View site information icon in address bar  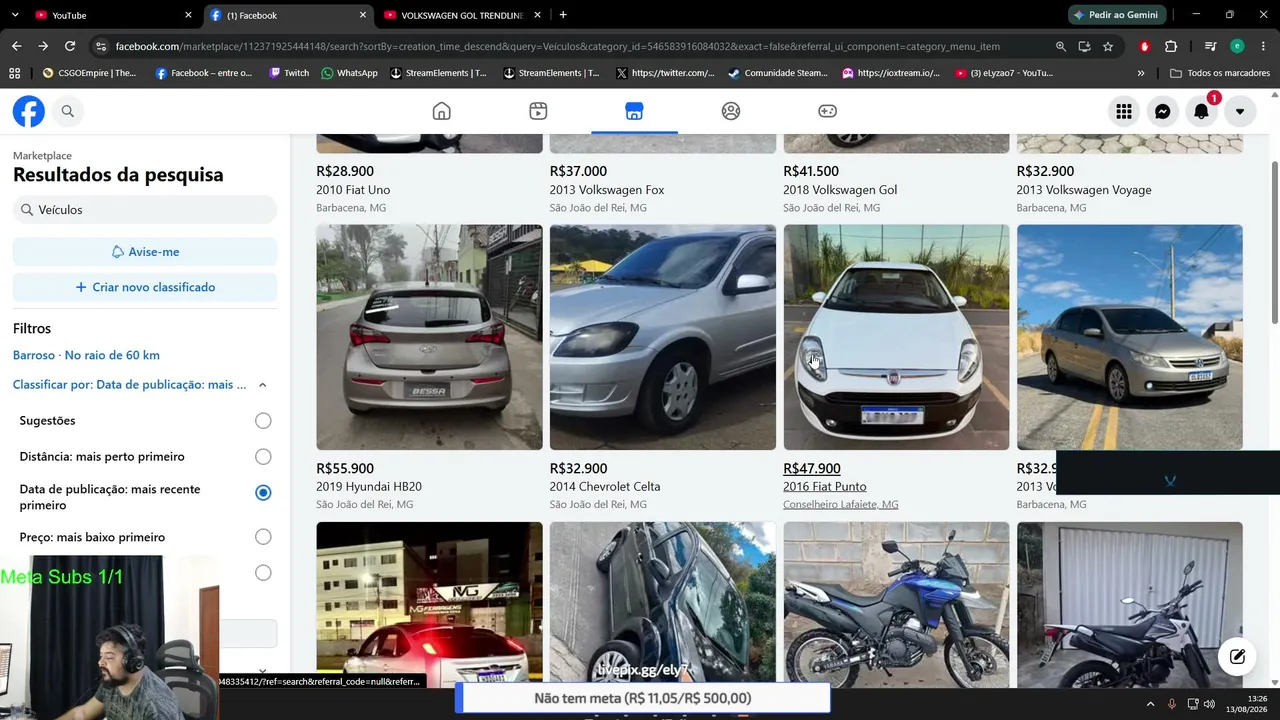click(x=100, y=46)
